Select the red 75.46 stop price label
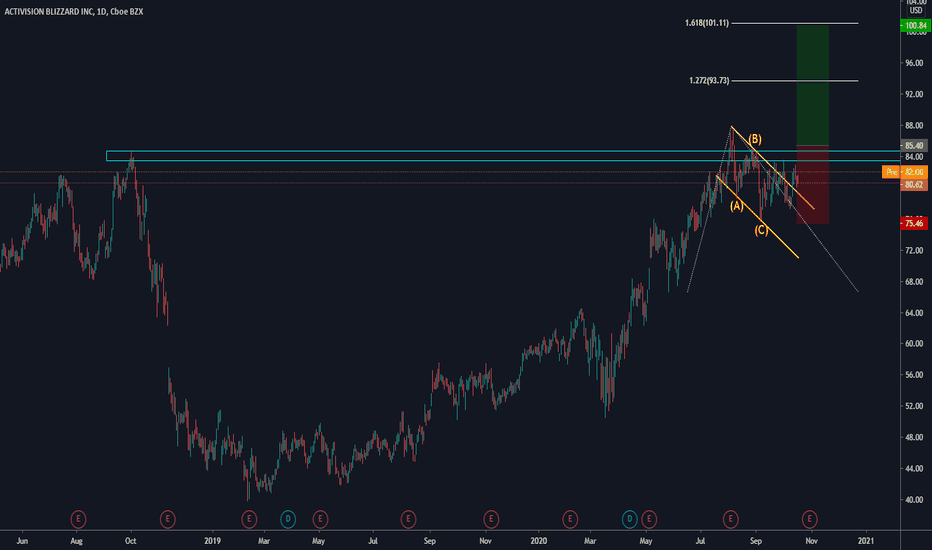The width and height of the screenshot is (932, 550). [914, 224]
